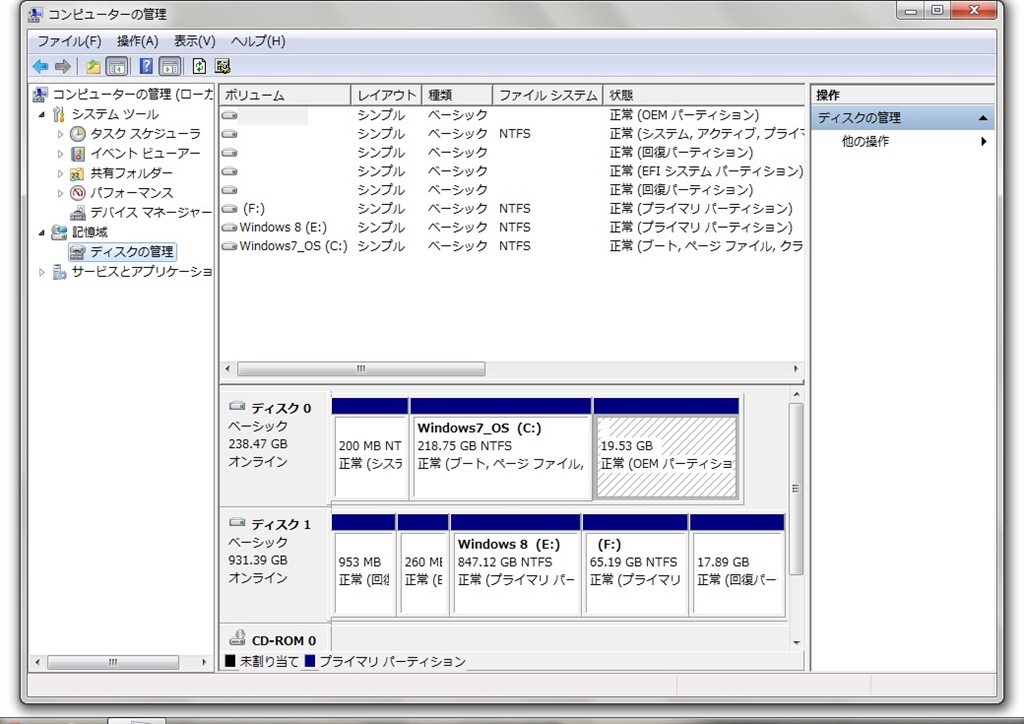Select ディスクの管理 in the left tree
1024x724 pixels.
click(x=131, y=252)
